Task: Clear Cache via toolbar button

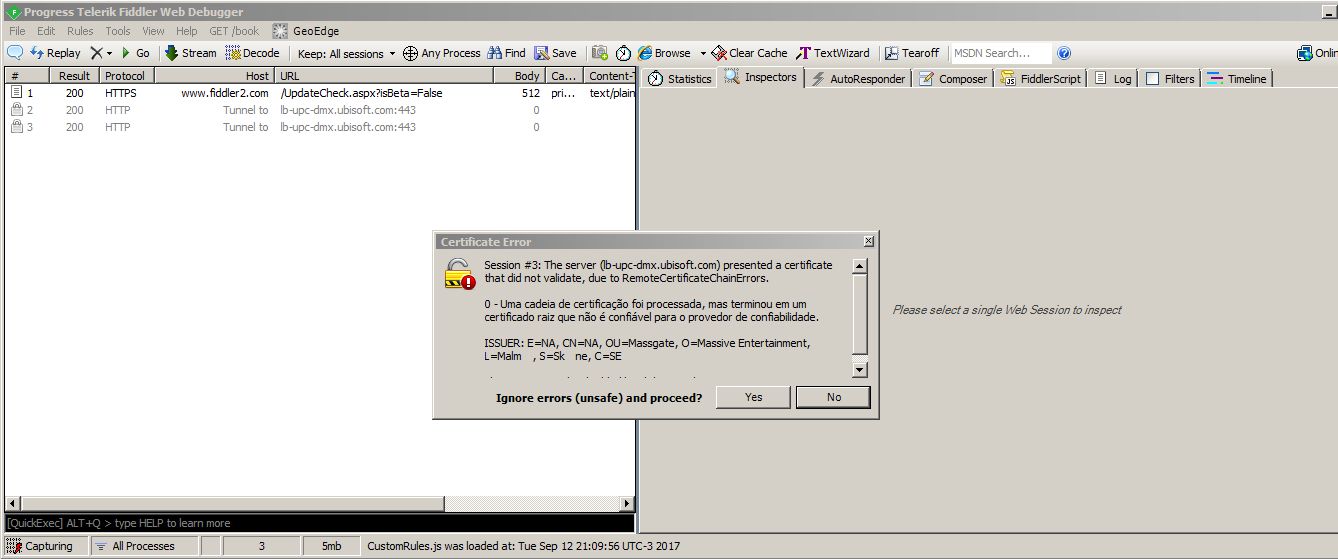Action: click(749, 53)
